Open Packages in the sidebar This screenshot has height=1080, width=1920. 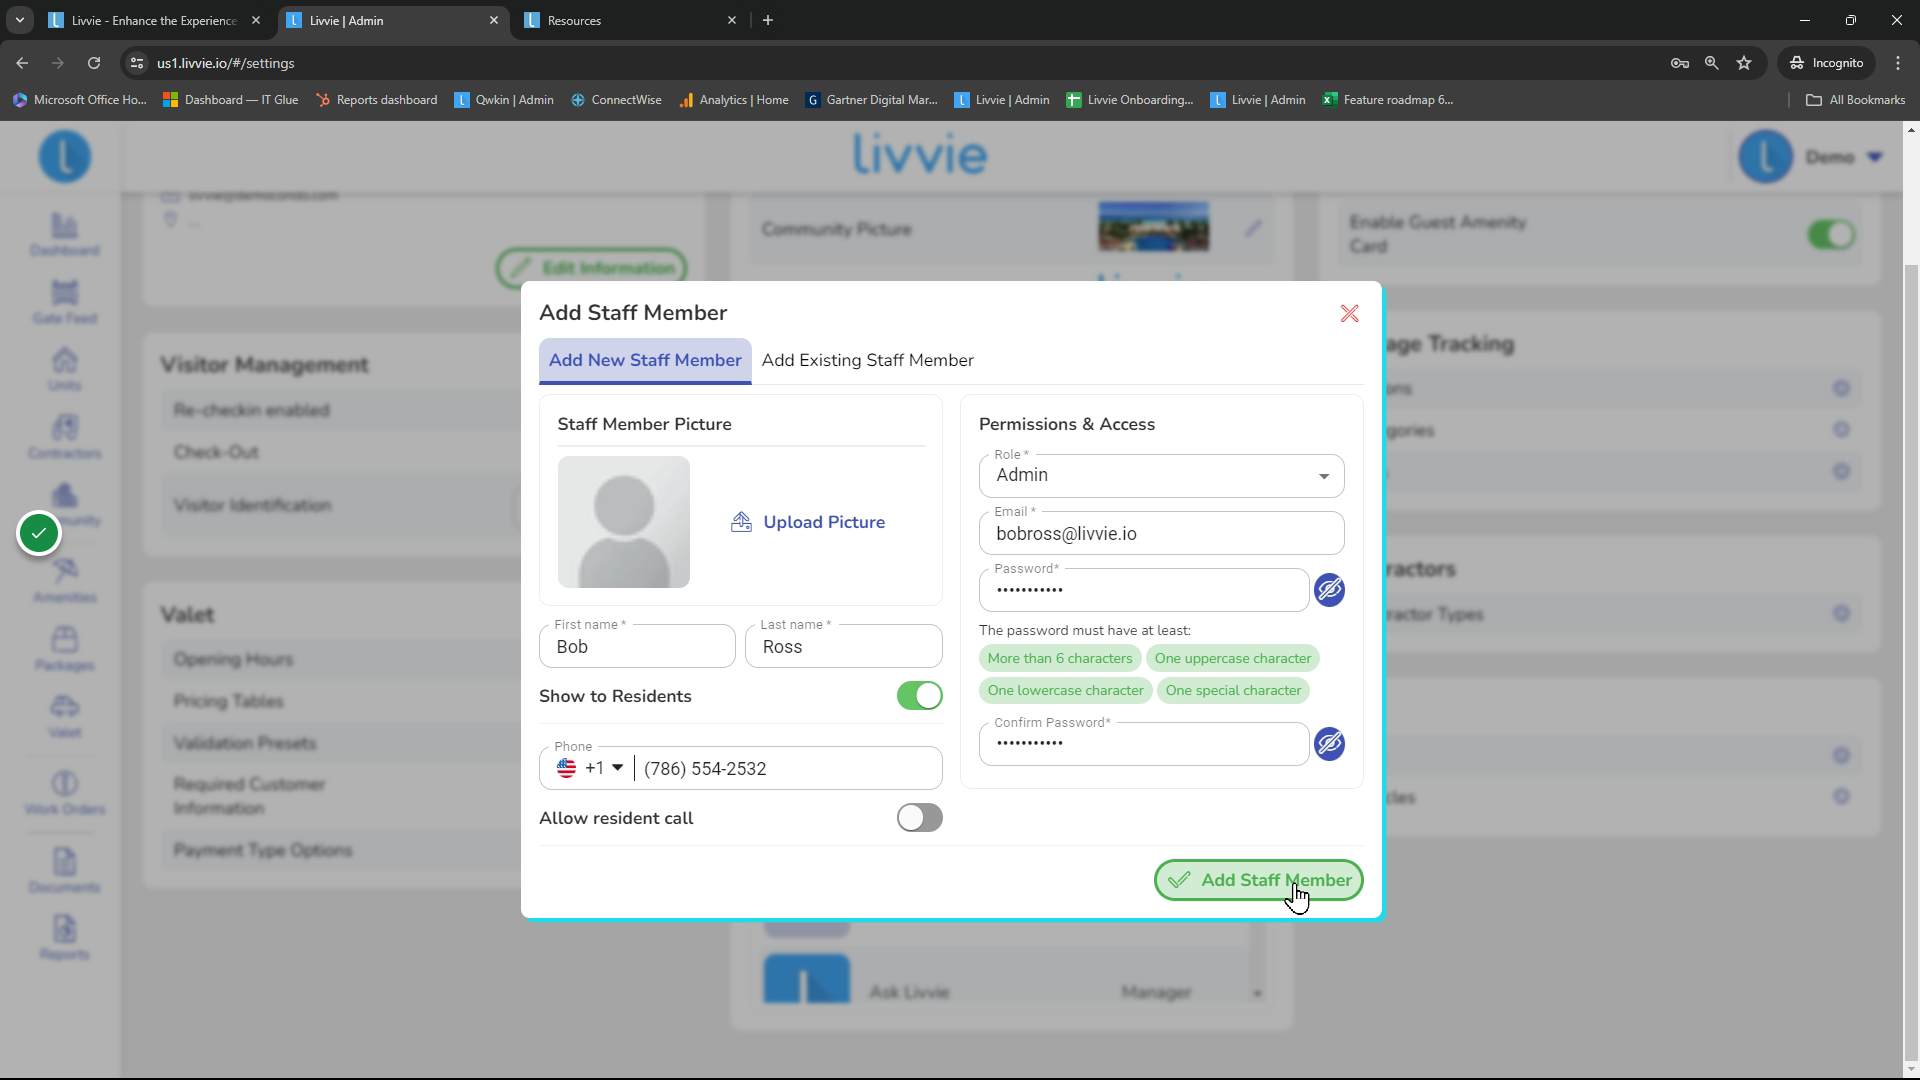click(64, 650)
